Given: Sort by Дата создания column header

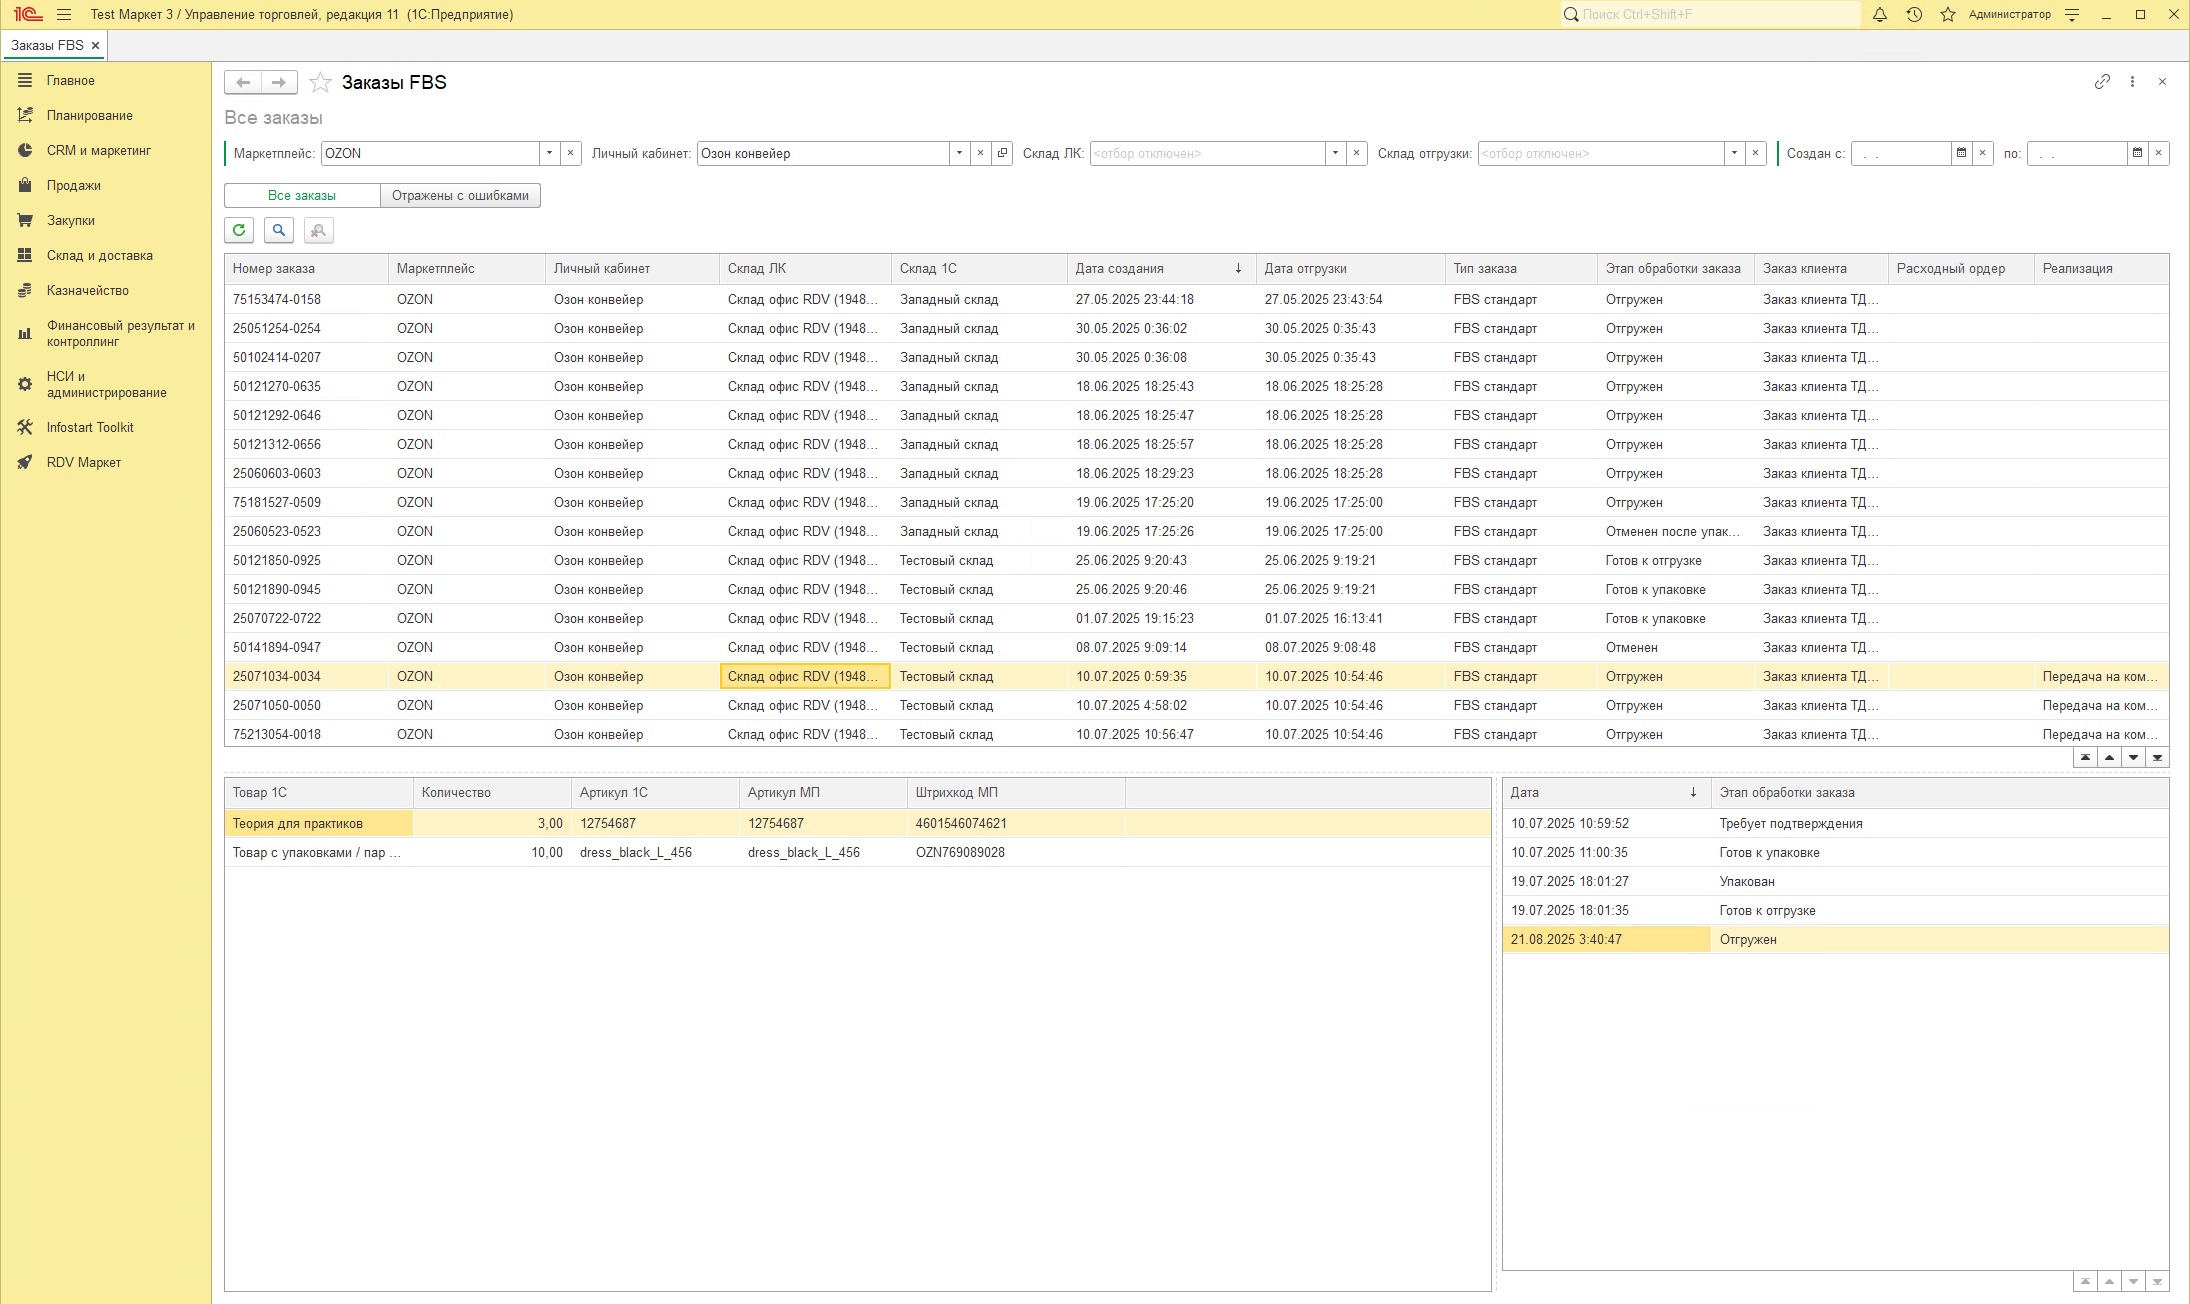Looking at the screenshot, I should (1161, 269).
